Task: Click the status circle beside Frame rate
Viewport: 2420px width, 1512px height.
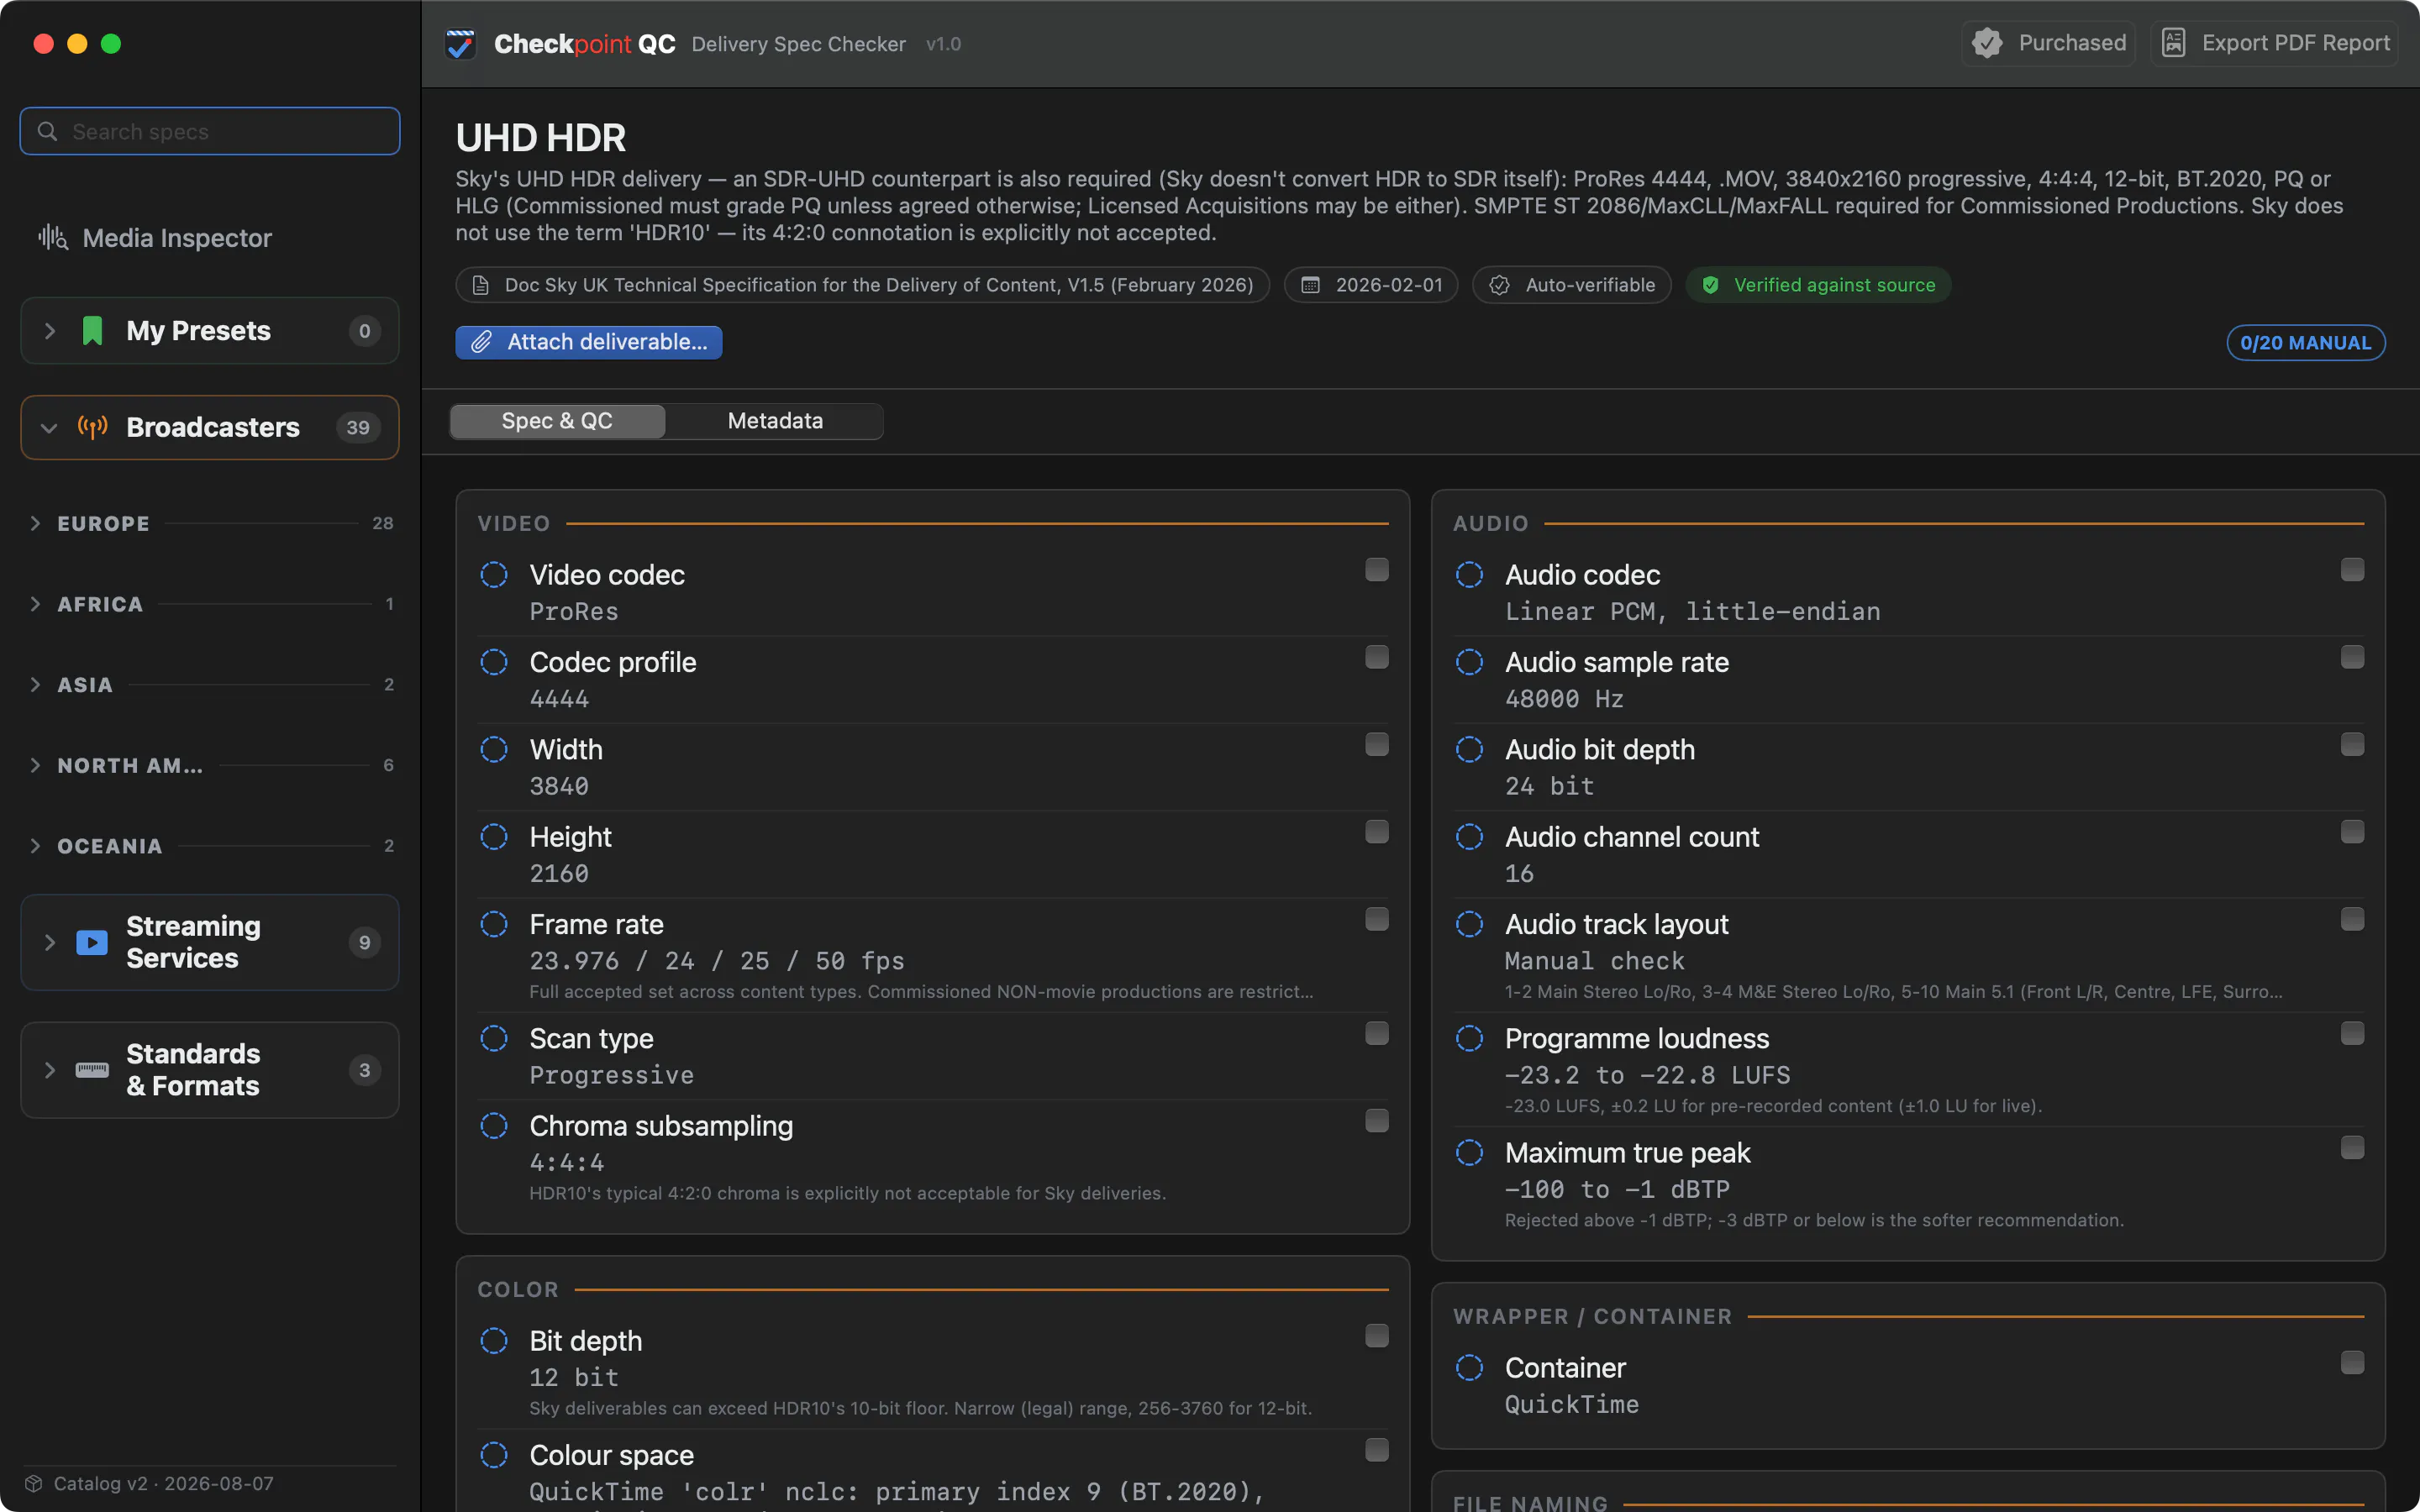Action: click(x=494, y=924)
